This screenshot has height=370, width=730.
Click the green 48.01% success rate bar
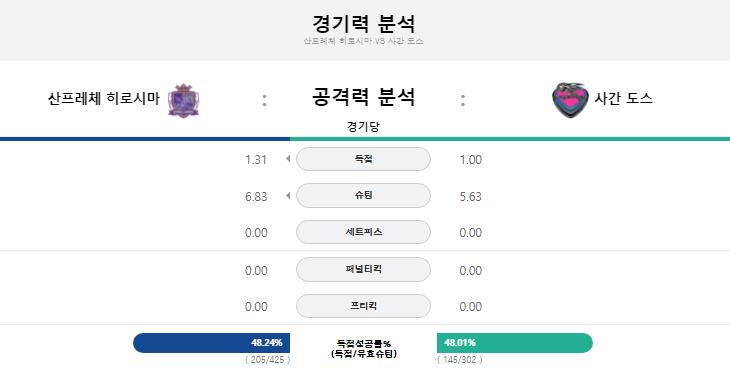tap(514, 343)
